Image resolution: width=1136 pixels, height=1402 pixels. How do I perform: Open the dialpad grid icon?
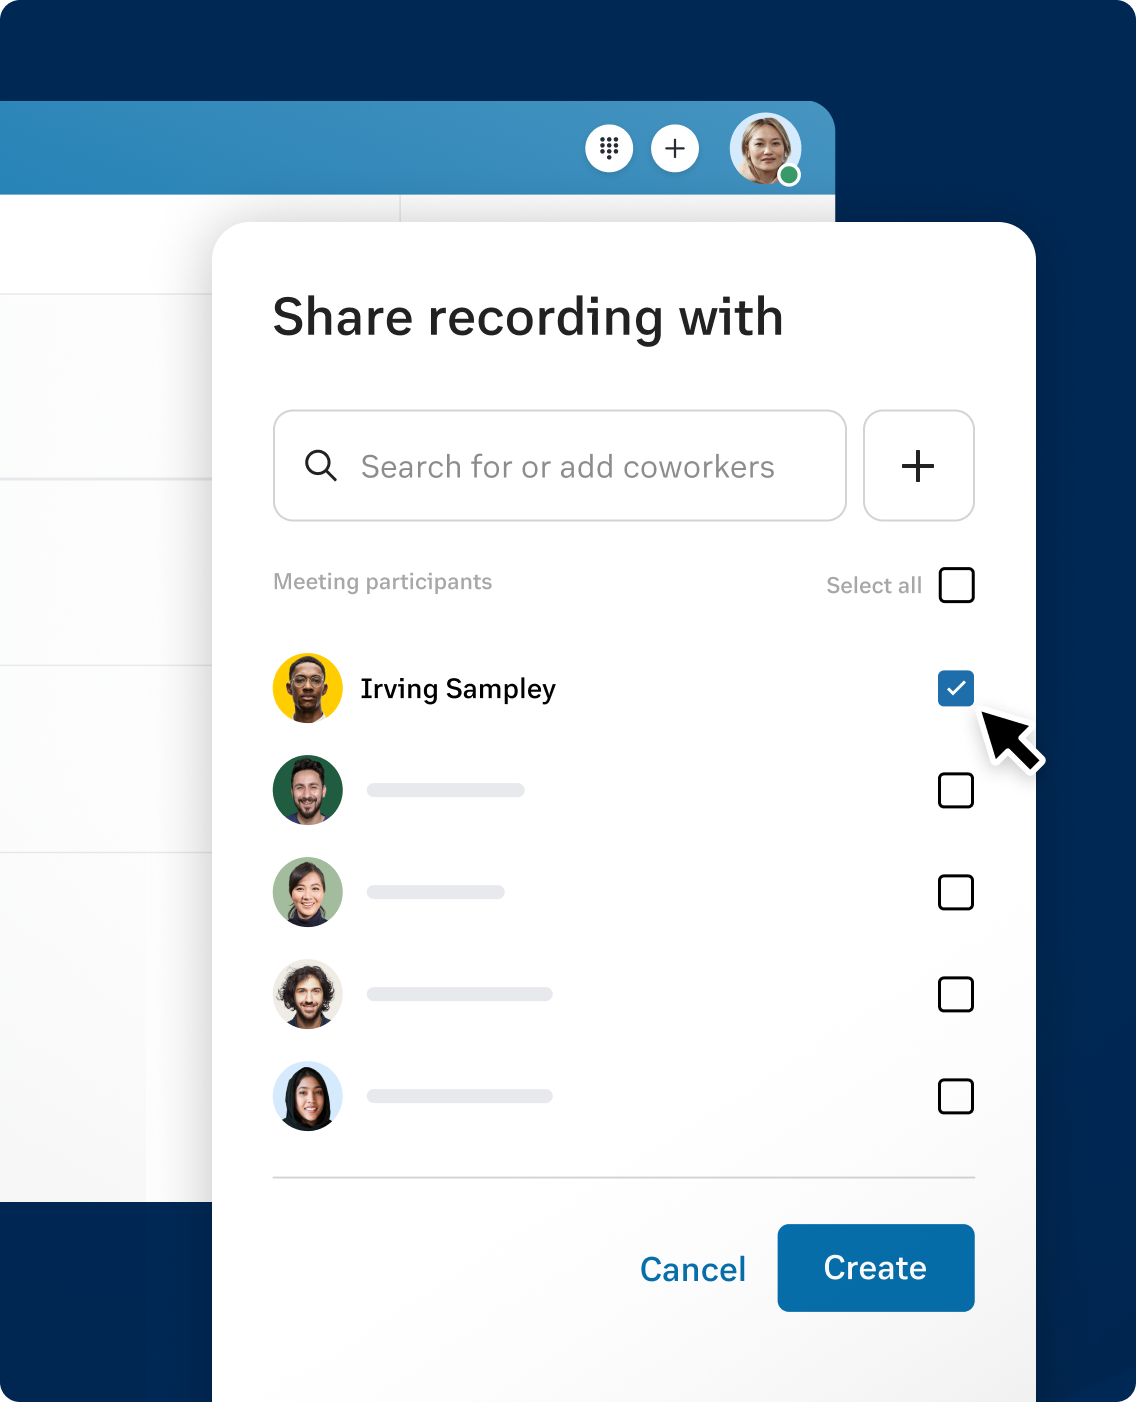[609, 149]
